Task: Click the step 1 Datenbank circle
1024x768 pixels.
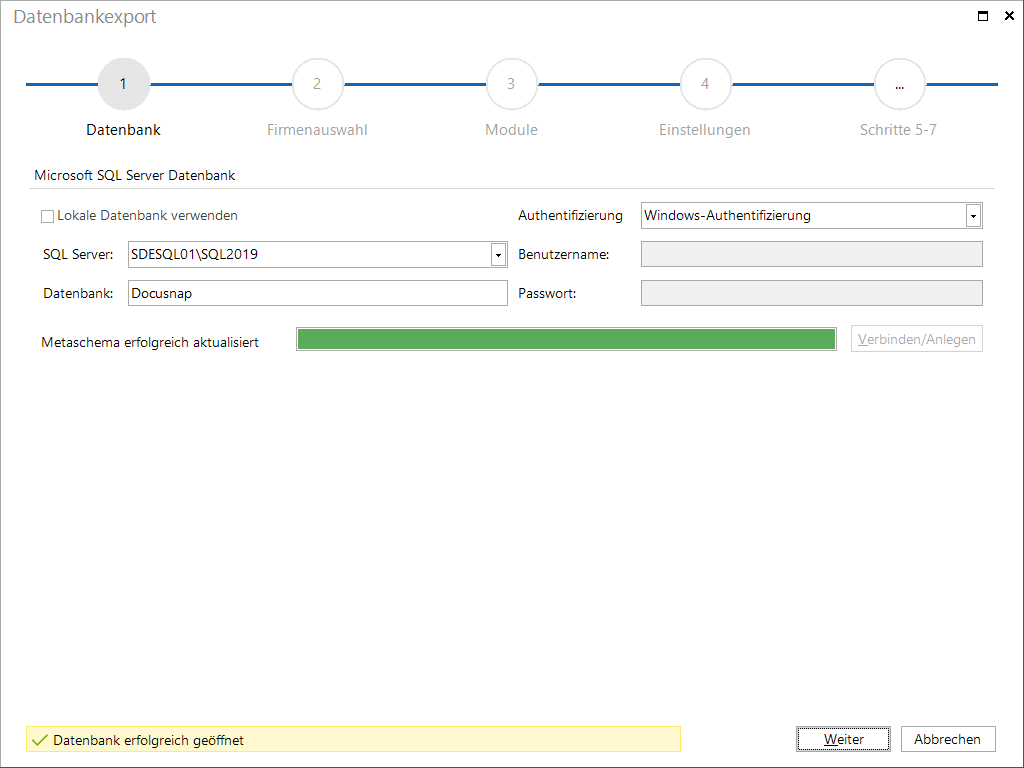Action: click(123, 84)
